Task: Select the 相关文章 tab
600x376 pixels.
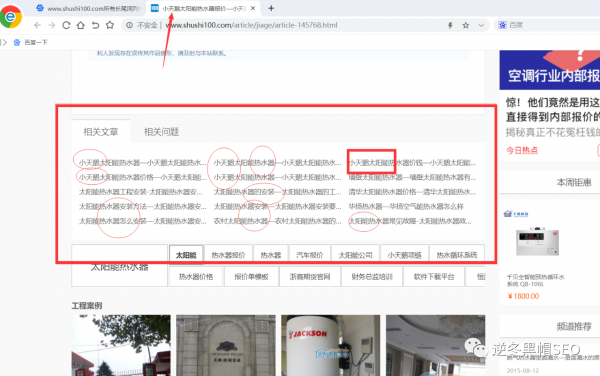Action: click(101, 132)
